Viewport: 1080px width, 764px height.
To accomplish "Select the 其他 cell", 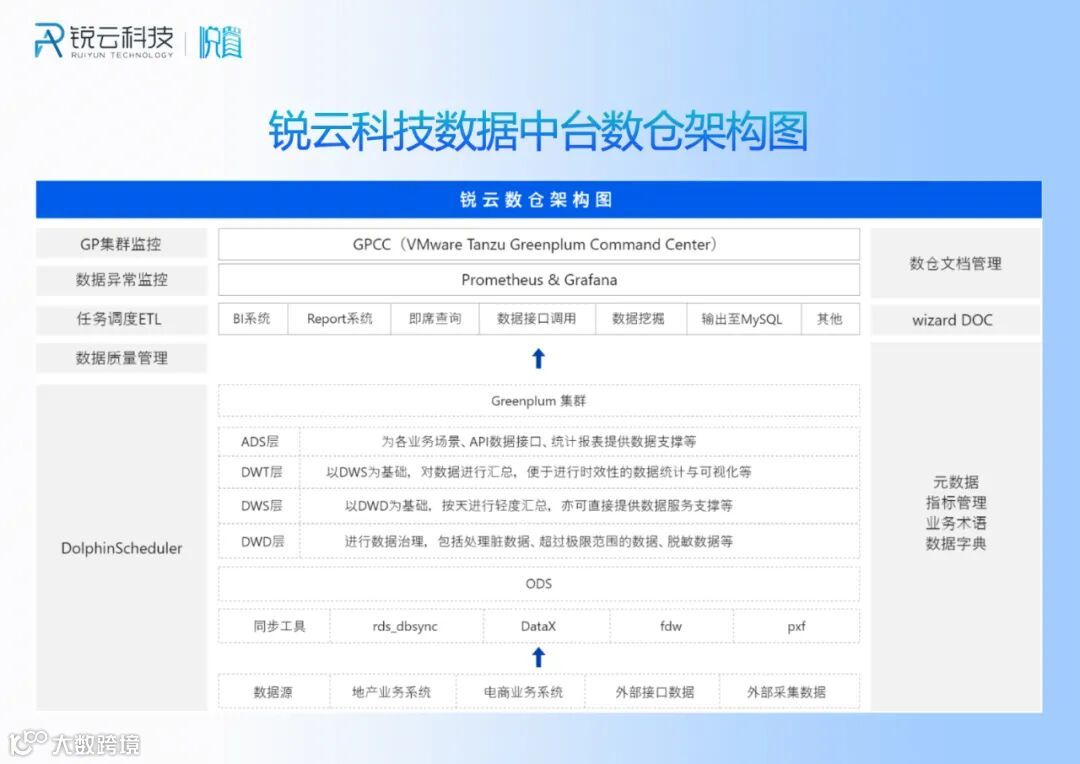I will pos(829,319).
